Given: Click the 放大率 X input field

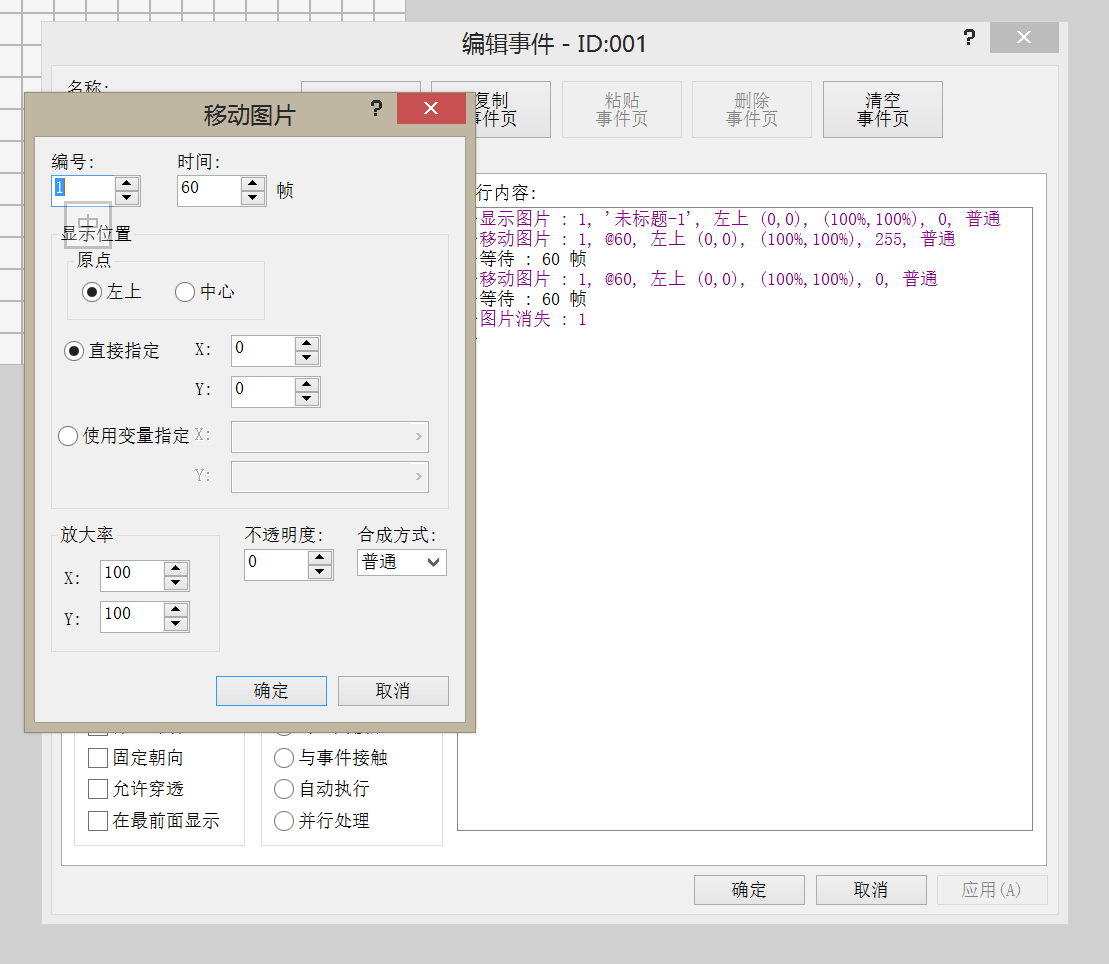Looking at the screenshot, I should point(132,576).
